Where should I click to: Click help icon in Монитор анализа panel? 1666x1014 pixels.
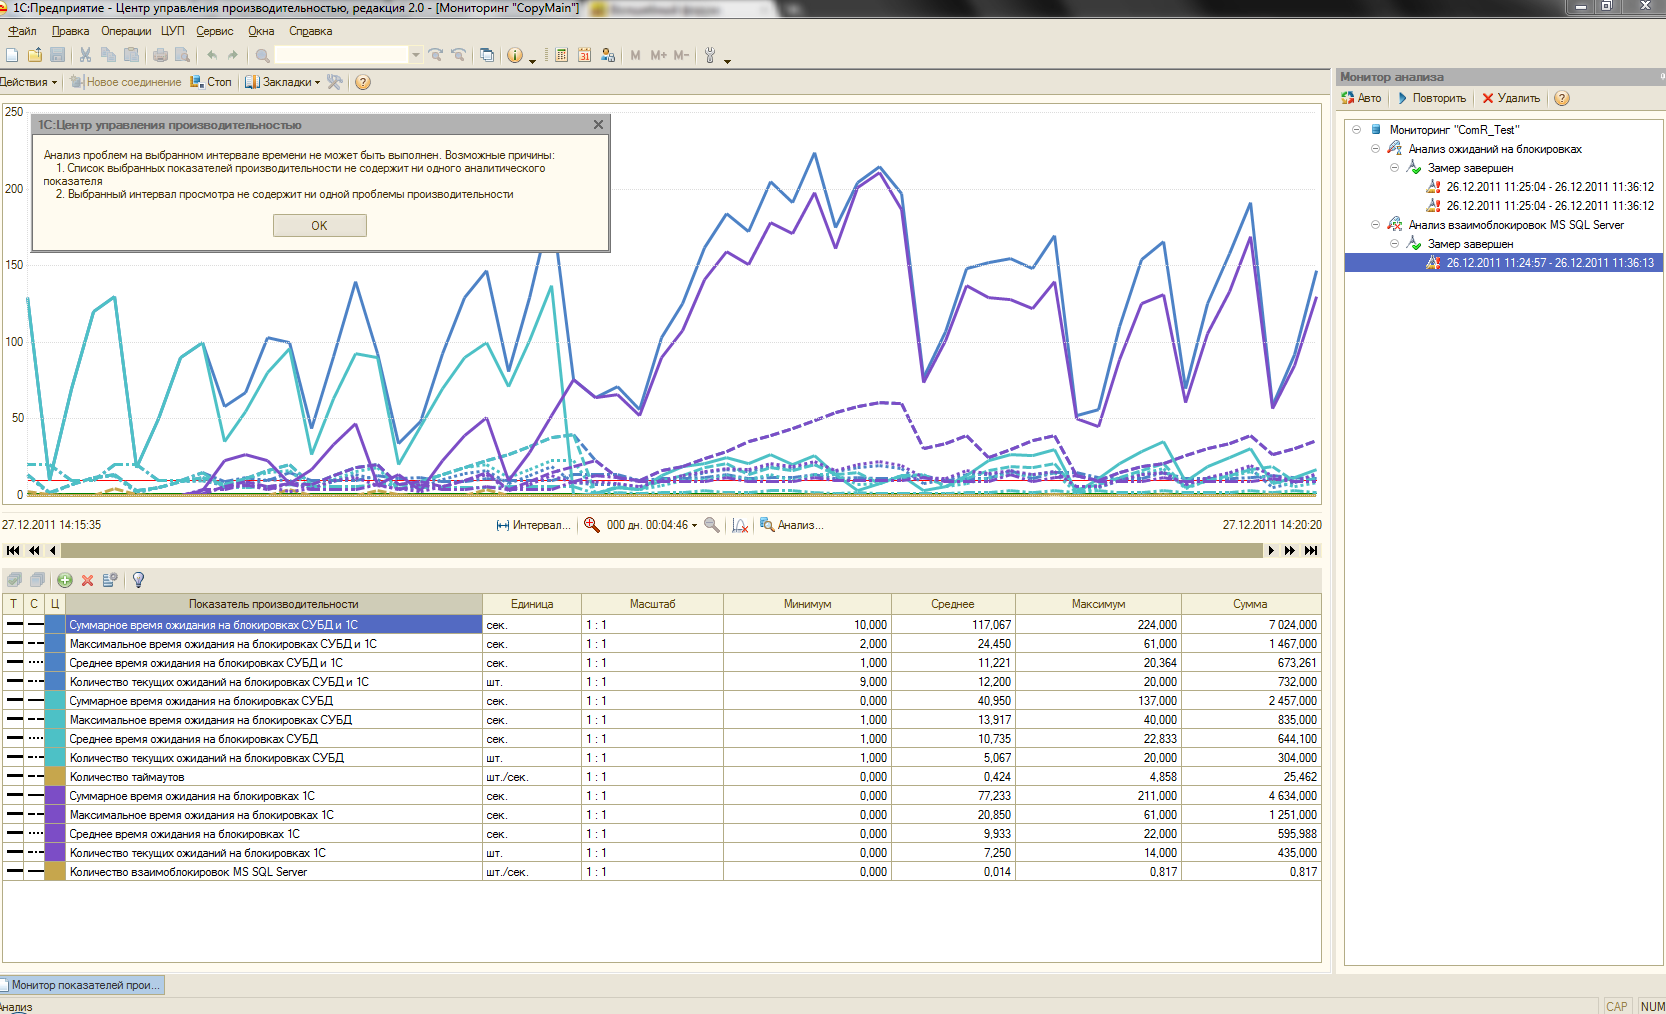point(1562,98)
